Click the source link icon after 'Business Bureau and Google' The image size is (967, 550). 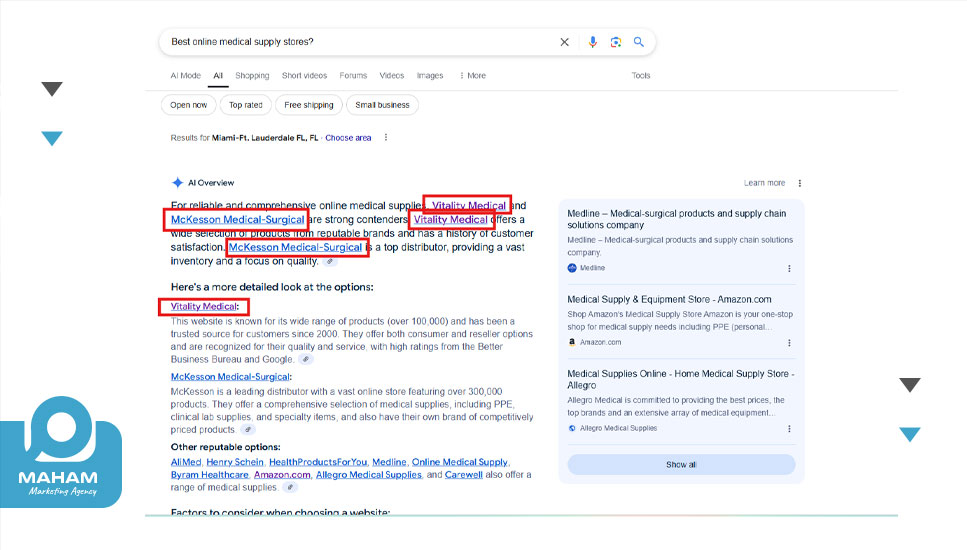point(305,359)
